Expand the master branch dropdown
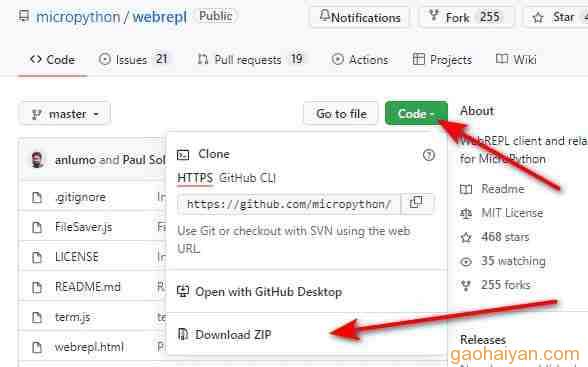The height and width of the screenshot is (367, 588). [x=65, y=114]
